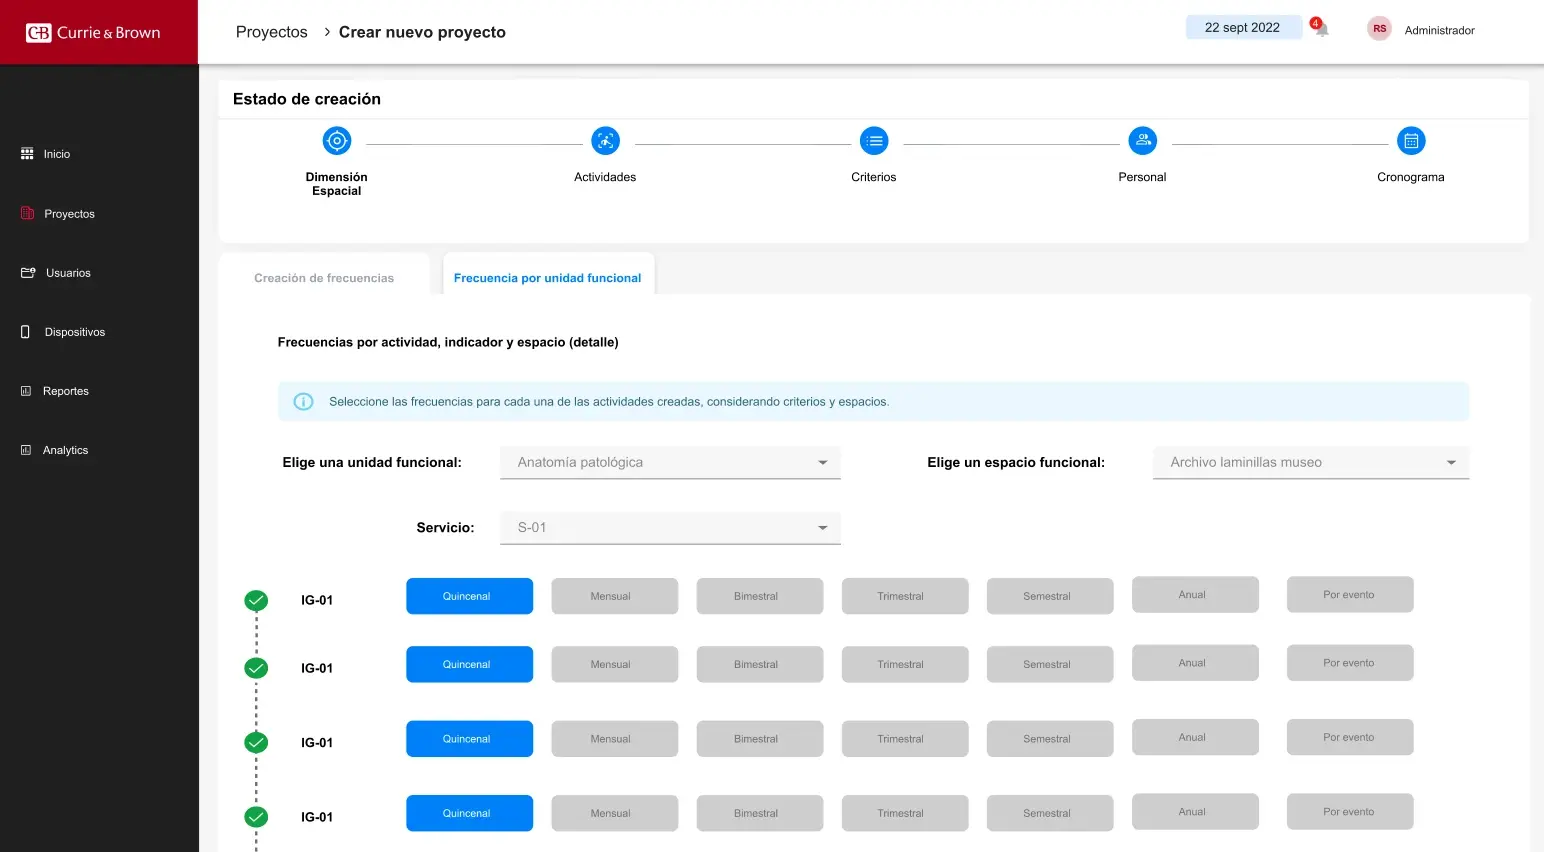Image resolution: width=1544 pixels, height=852 pixels.
Task: Click the Currie & Brown logo
Action: click(93, 33)
